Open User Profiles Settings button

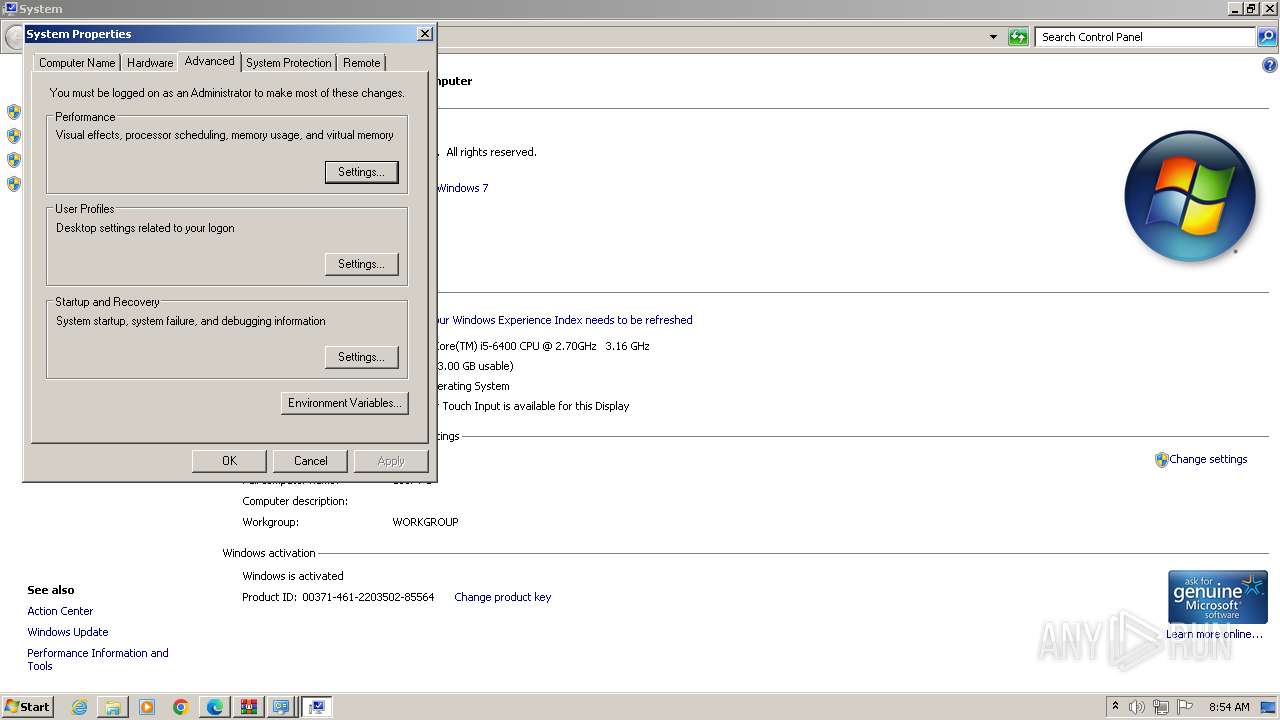click(x=361, y=264)
